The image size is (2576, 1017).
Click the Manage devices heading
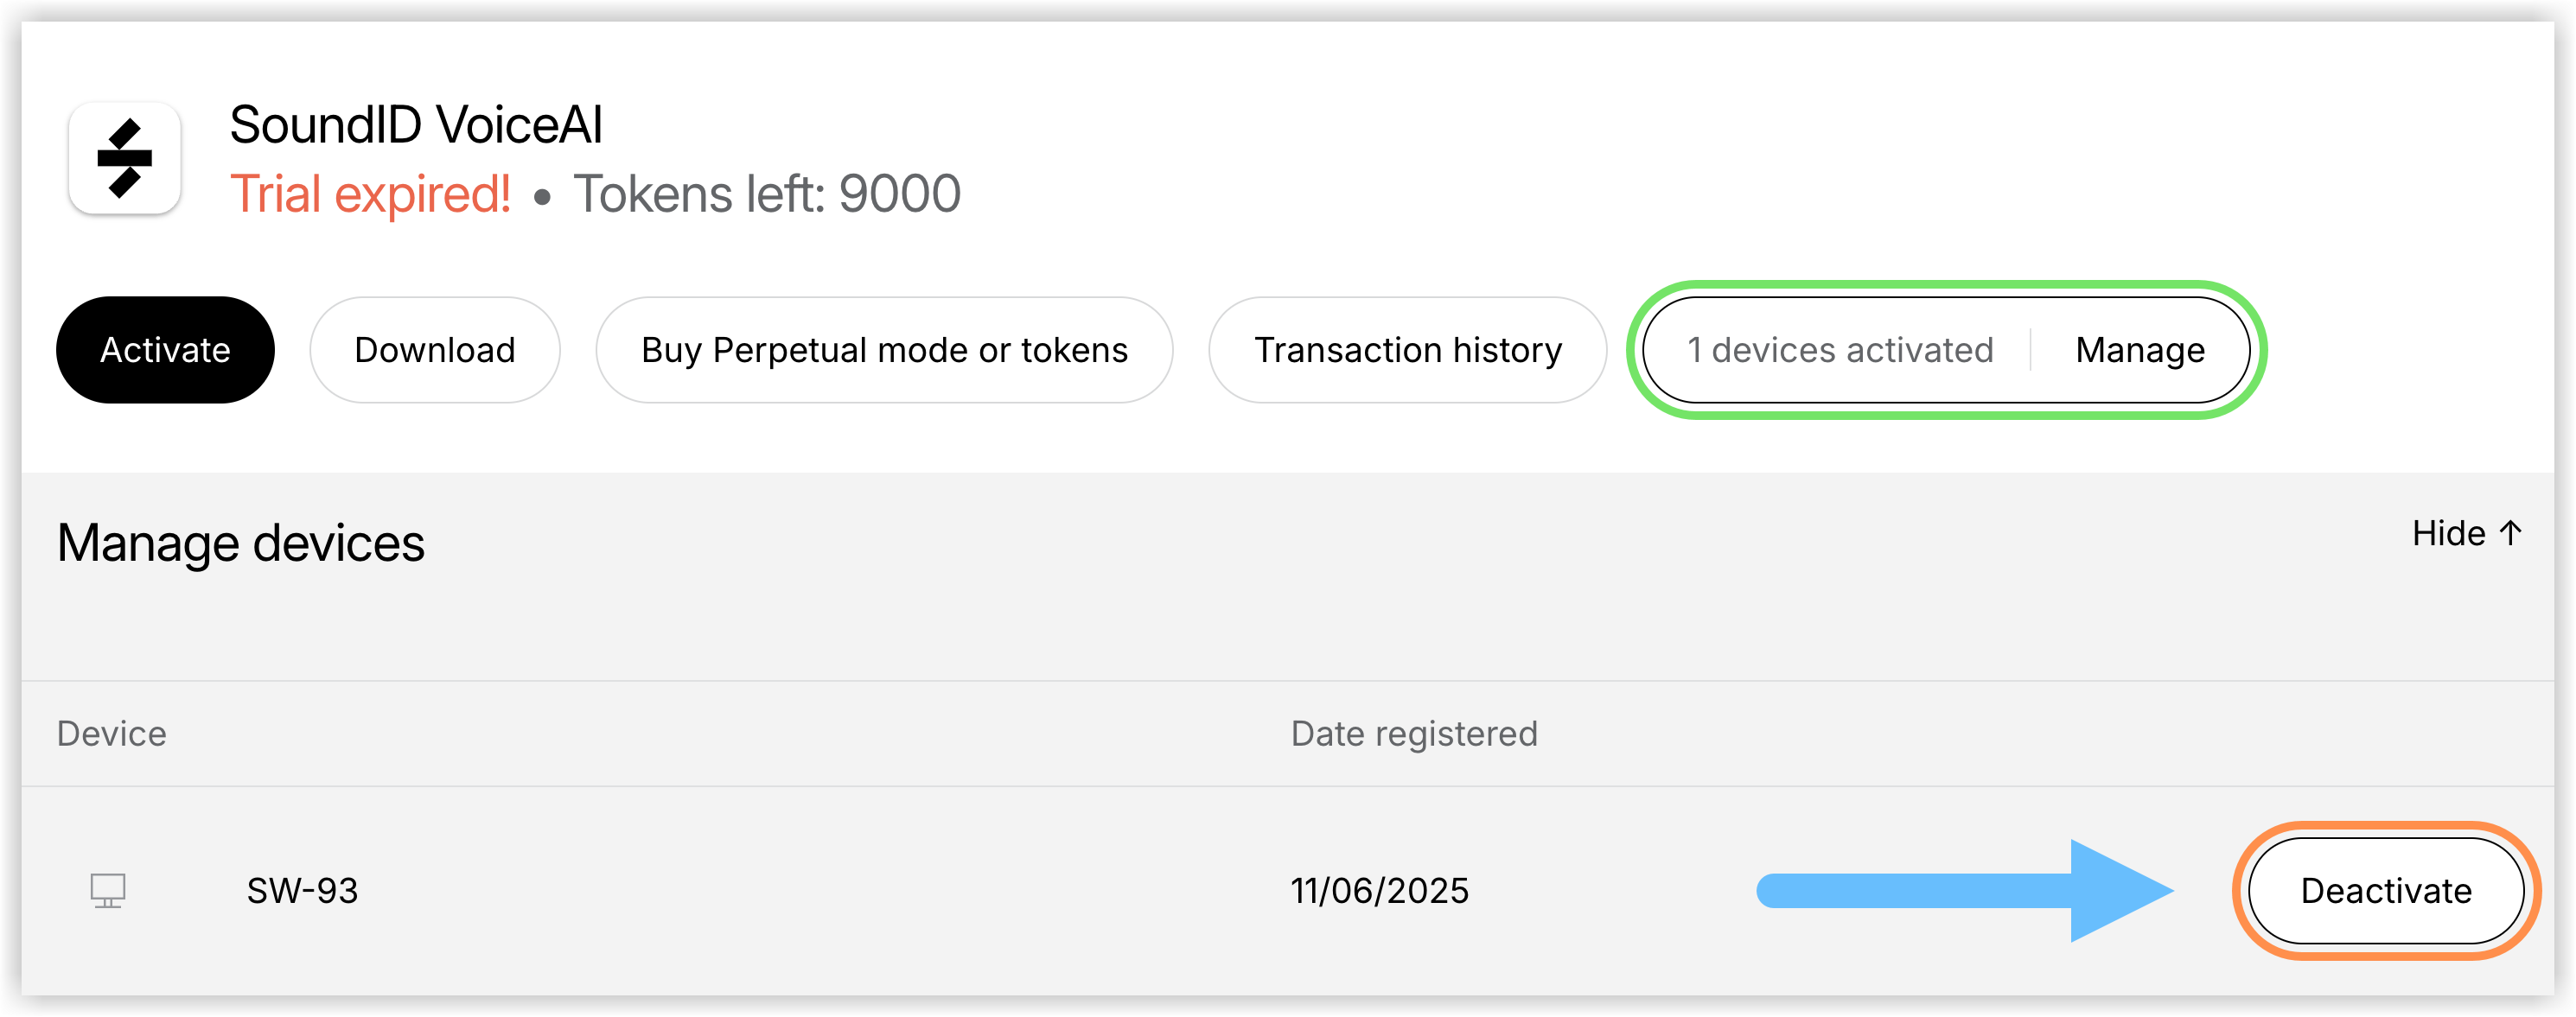tap(241, 544)
